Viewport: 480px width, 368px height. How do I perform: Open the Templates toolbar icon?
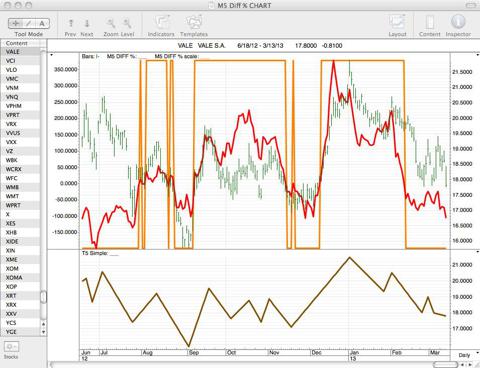click(x=194, y=22)
